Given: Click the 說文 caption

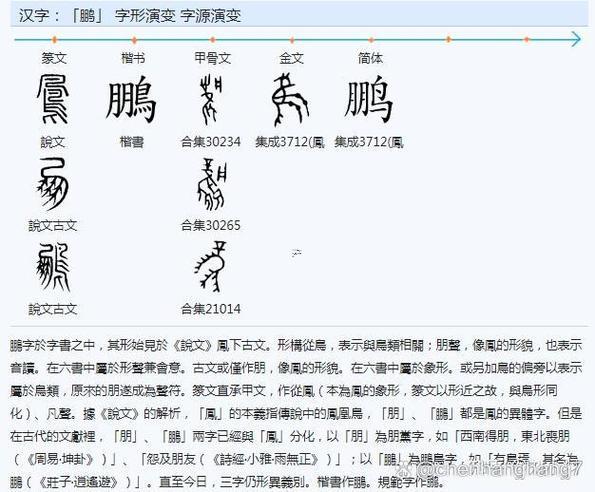Looking at the screenshot, I should [53, 142].
